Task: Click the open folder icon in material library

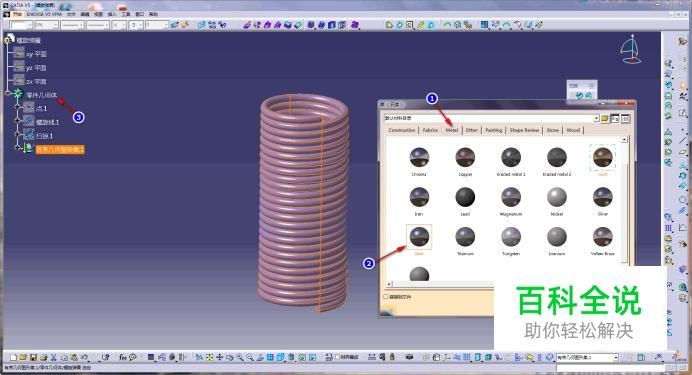Action: coord(605,118)
